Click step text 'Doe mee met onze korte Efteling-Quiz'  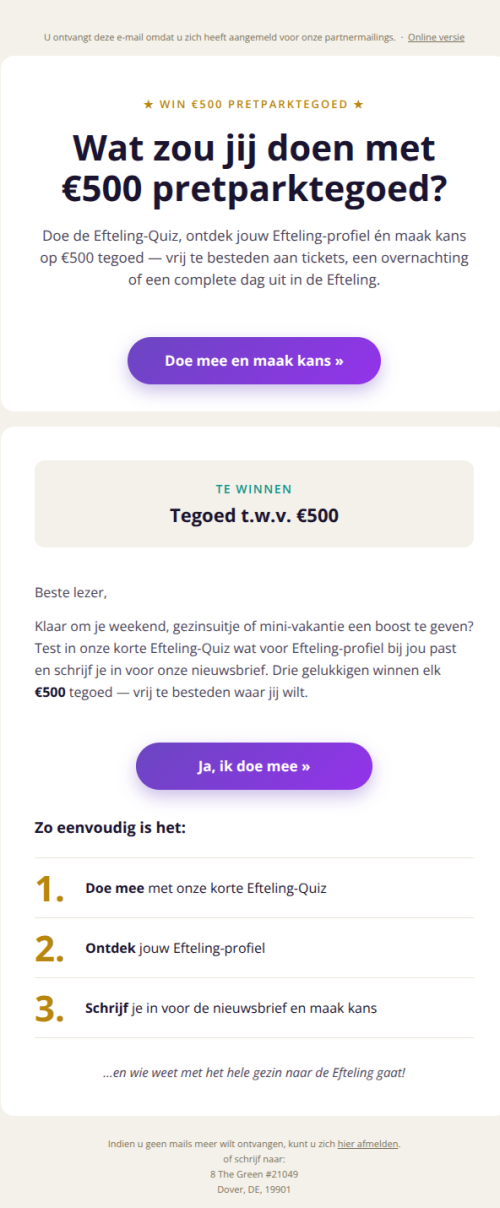point(206,888)
